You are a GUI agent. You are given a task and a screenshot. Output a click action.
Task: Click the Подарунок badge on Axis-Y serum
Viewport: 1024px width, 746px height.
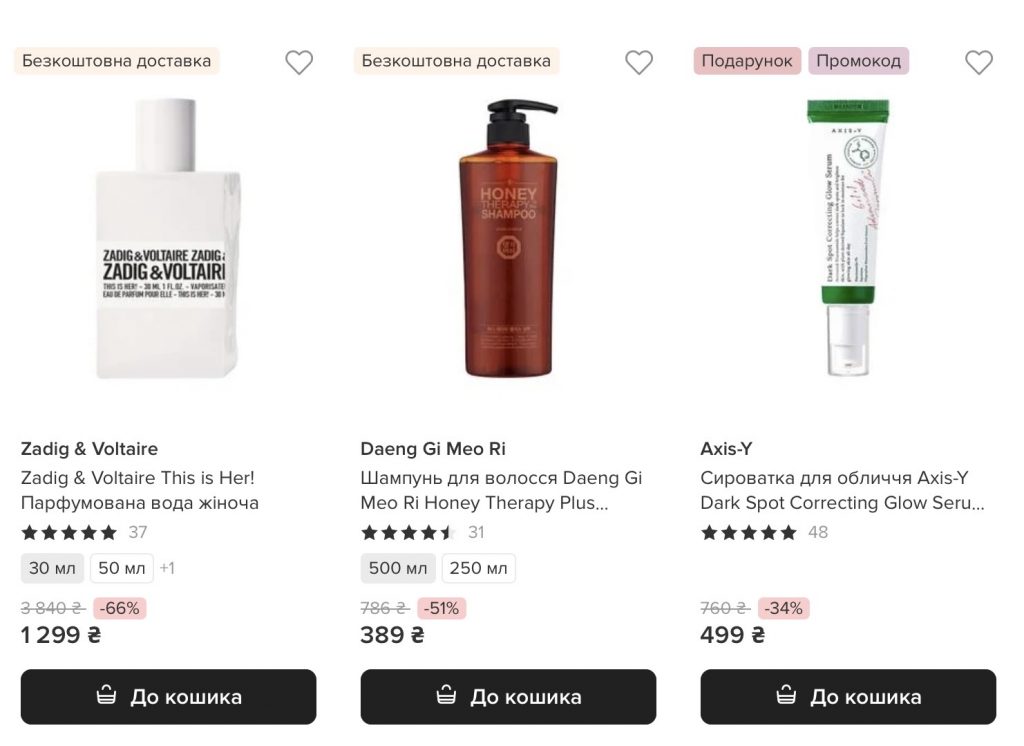[x=747, y=61]
